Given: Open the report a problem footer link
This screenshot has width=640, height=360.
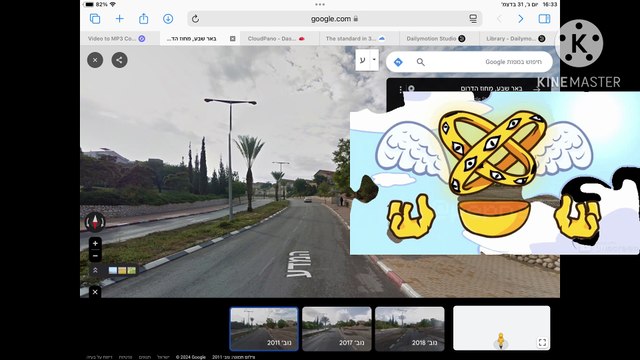Looking at the screenshot, I should 99,357.
